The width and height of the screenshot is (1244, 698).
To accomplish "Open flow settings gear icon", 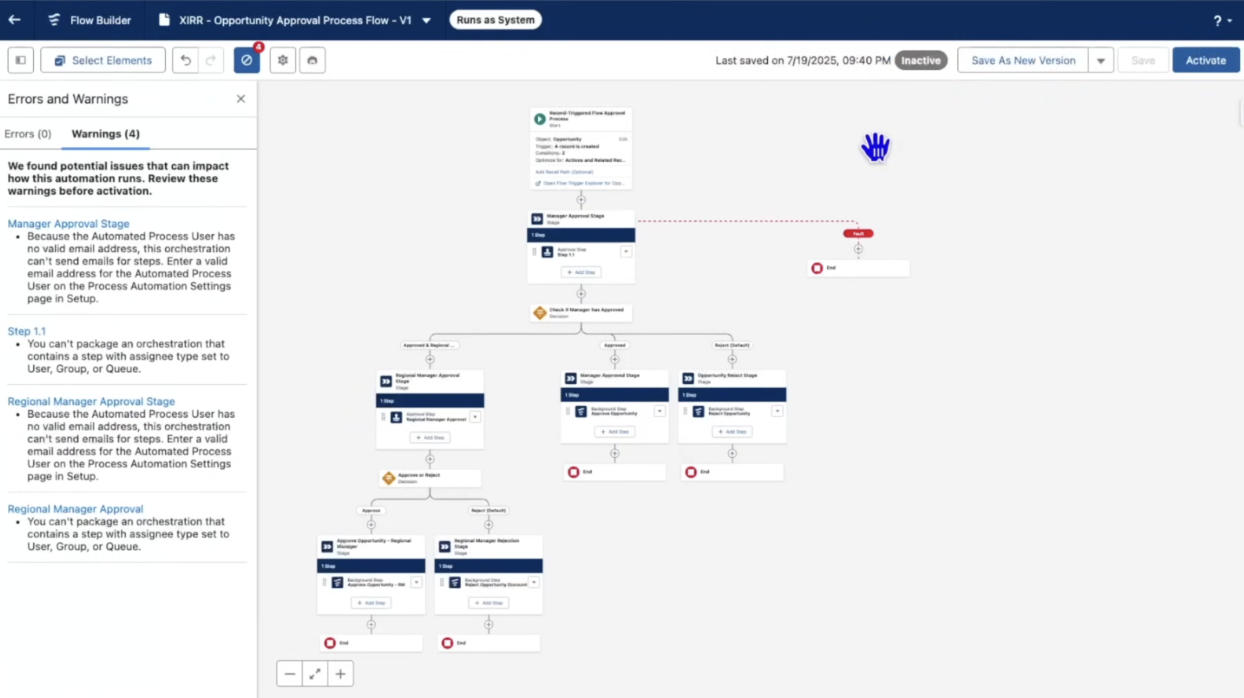I will pos(283,60).
